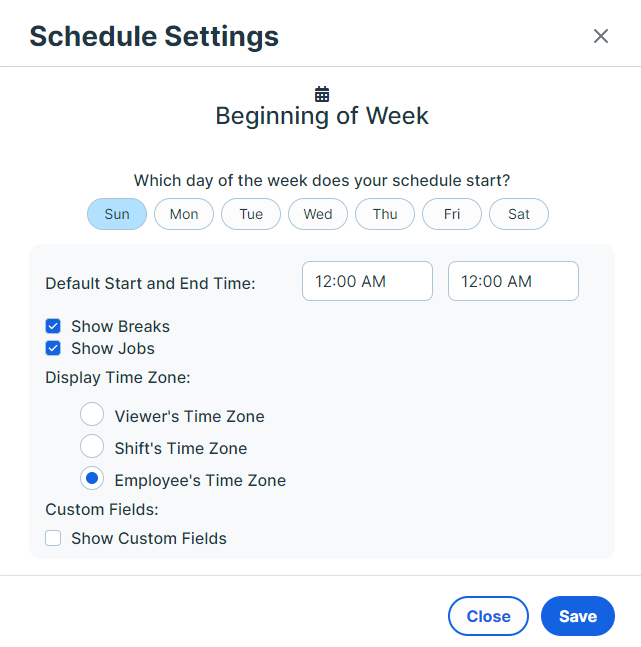Choose Fri as the schedule start day

(452, 214)
